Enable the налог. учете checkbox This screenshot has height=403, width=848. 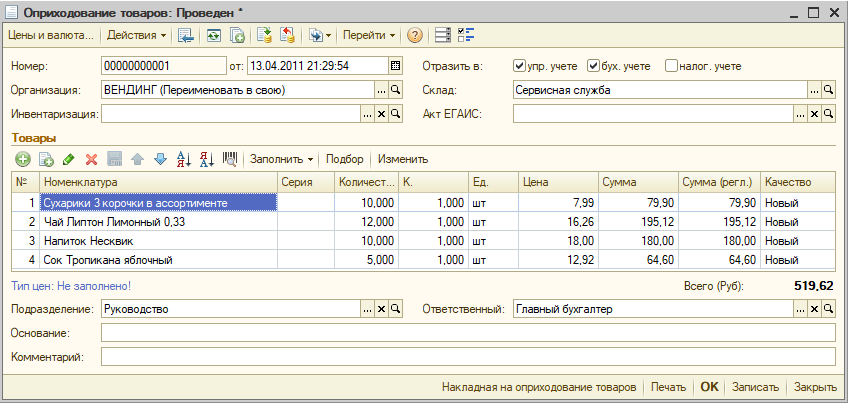click(x=671, y=66)
